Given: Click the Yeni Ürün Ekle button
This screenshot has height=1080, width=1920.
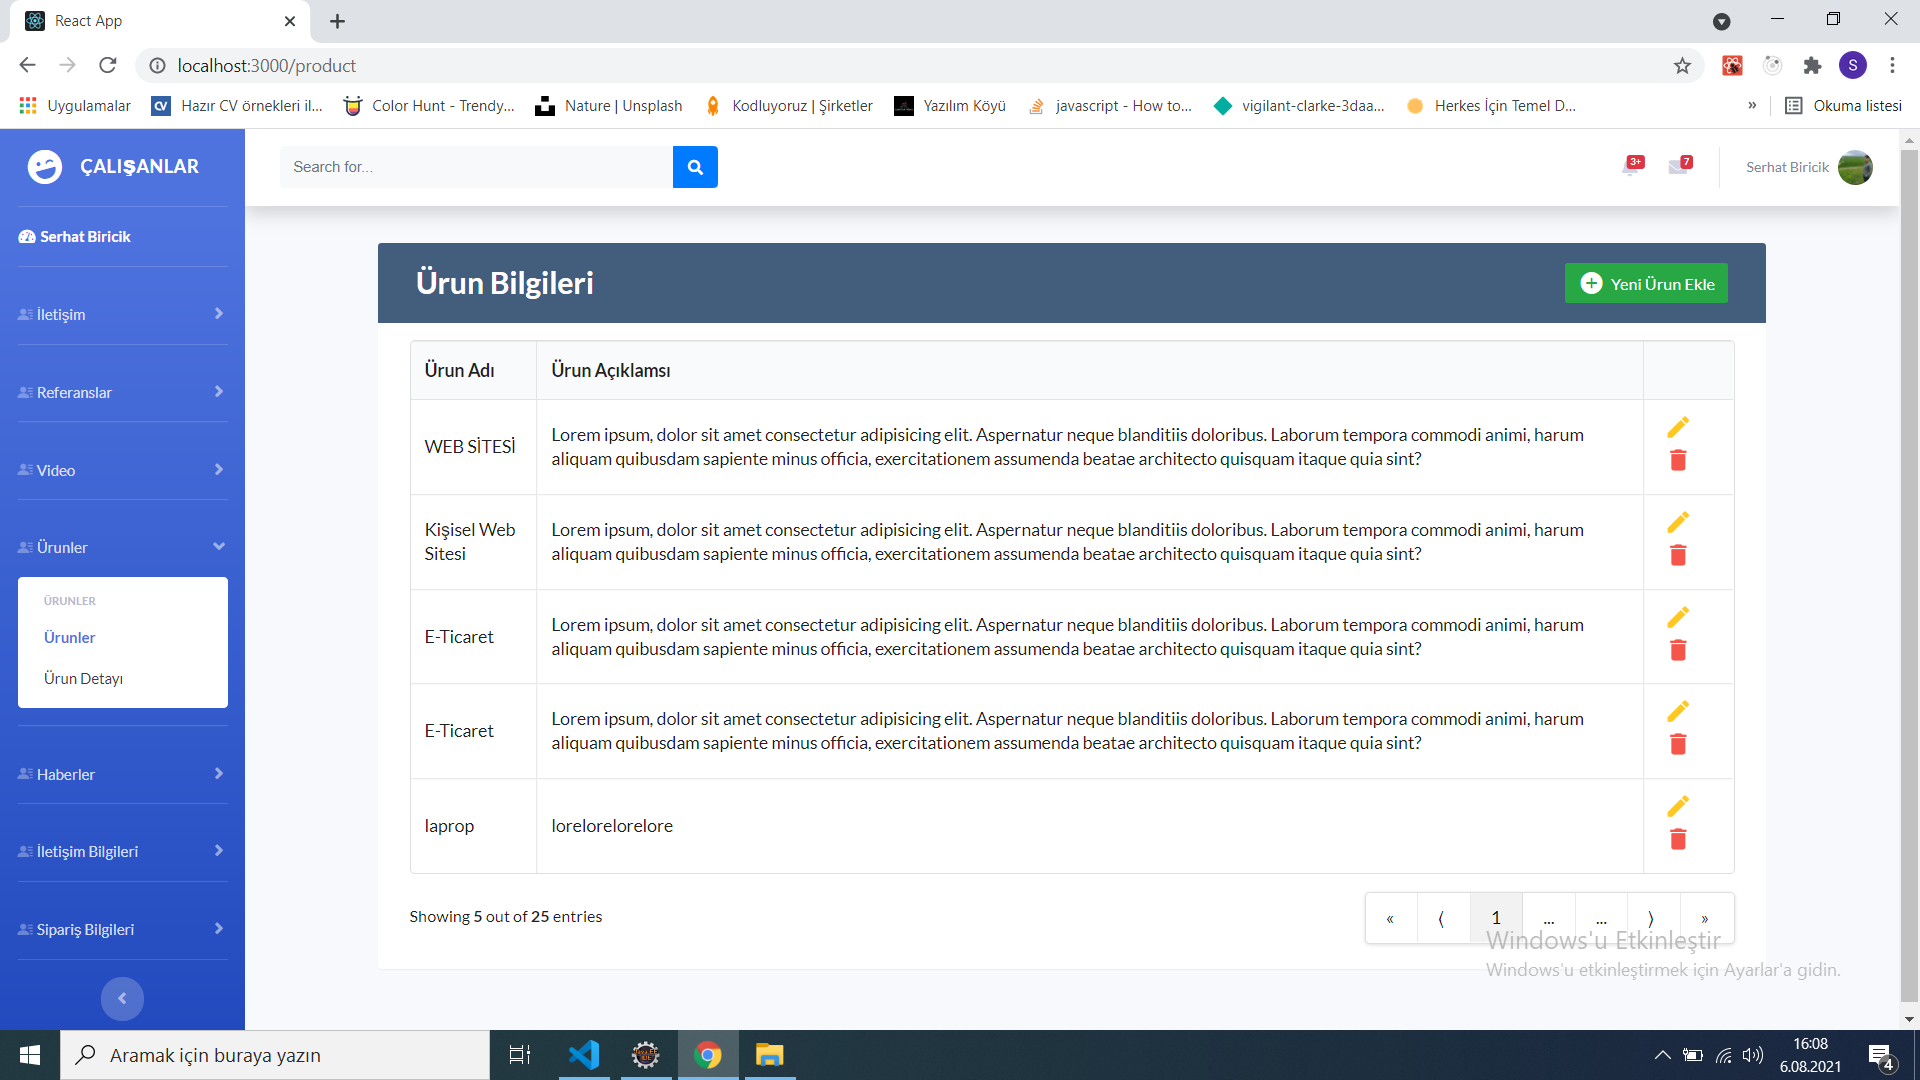Looking at the screenshot, I should click(1645, 283).
